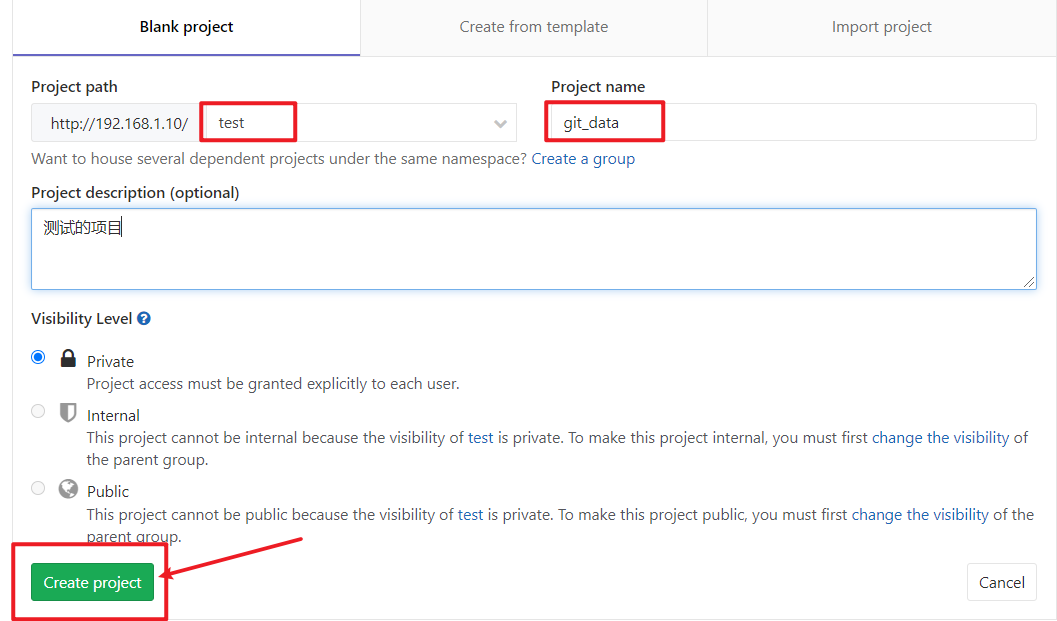Image resolution: width=1057 pixels, height=621 pixels.
Task: Click the Cancel button
Action: 1002,582
